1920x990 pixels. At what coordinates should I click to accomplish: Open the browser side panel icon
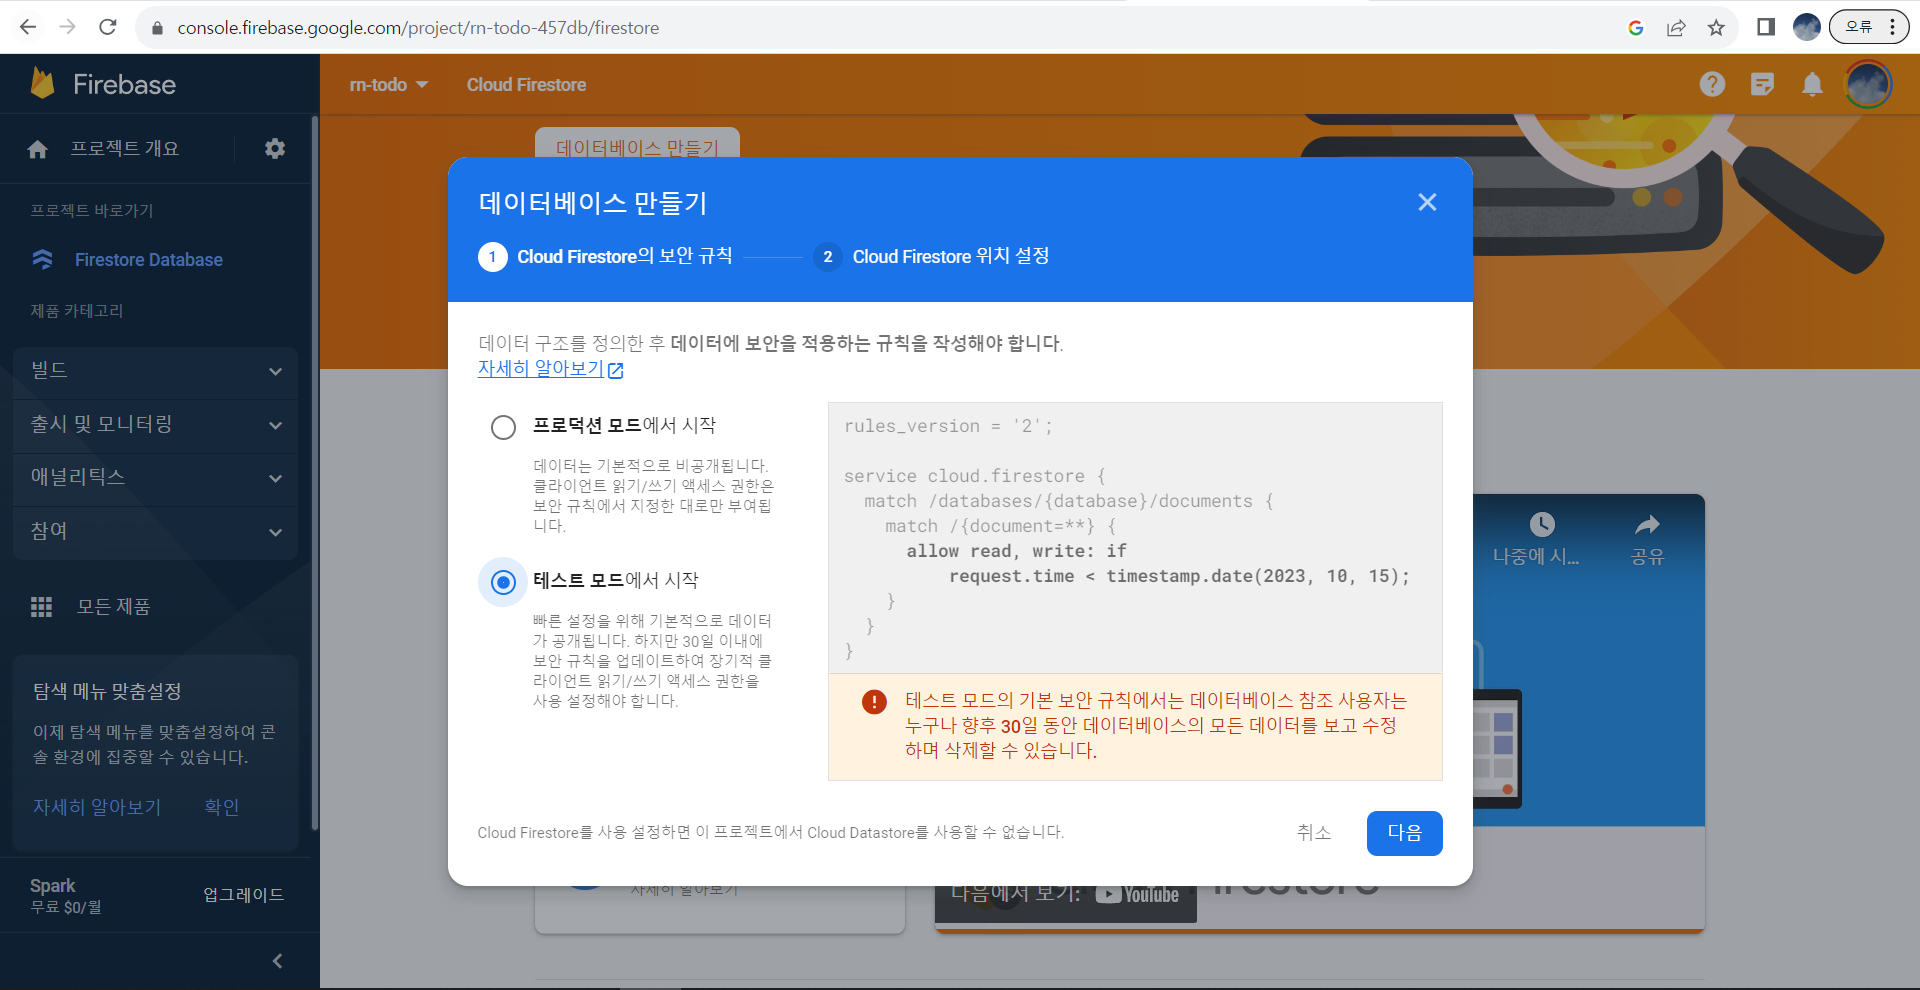pos(1766,27)
